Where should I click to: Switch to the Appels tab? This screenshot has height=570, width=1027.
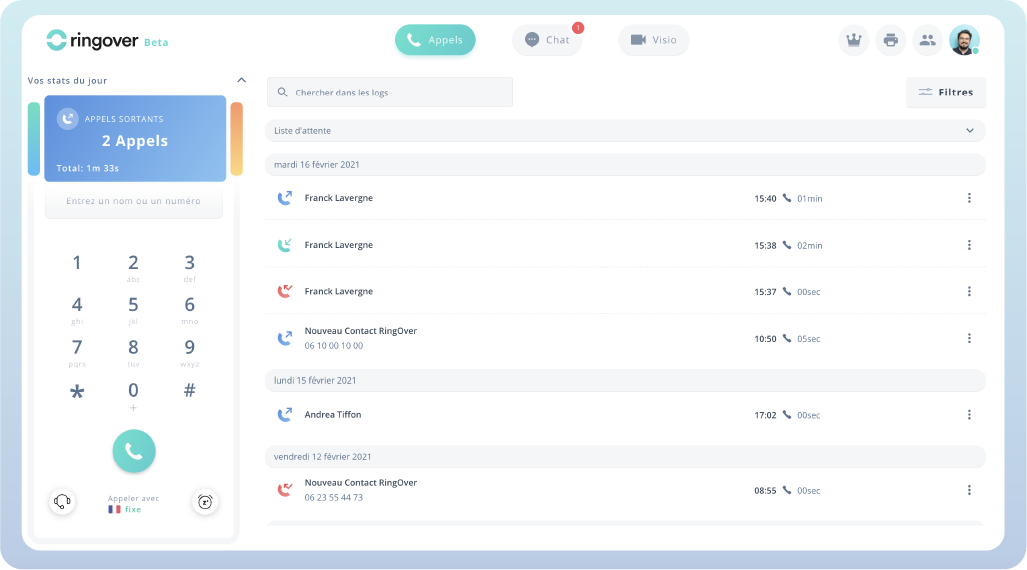click(435, 40)
